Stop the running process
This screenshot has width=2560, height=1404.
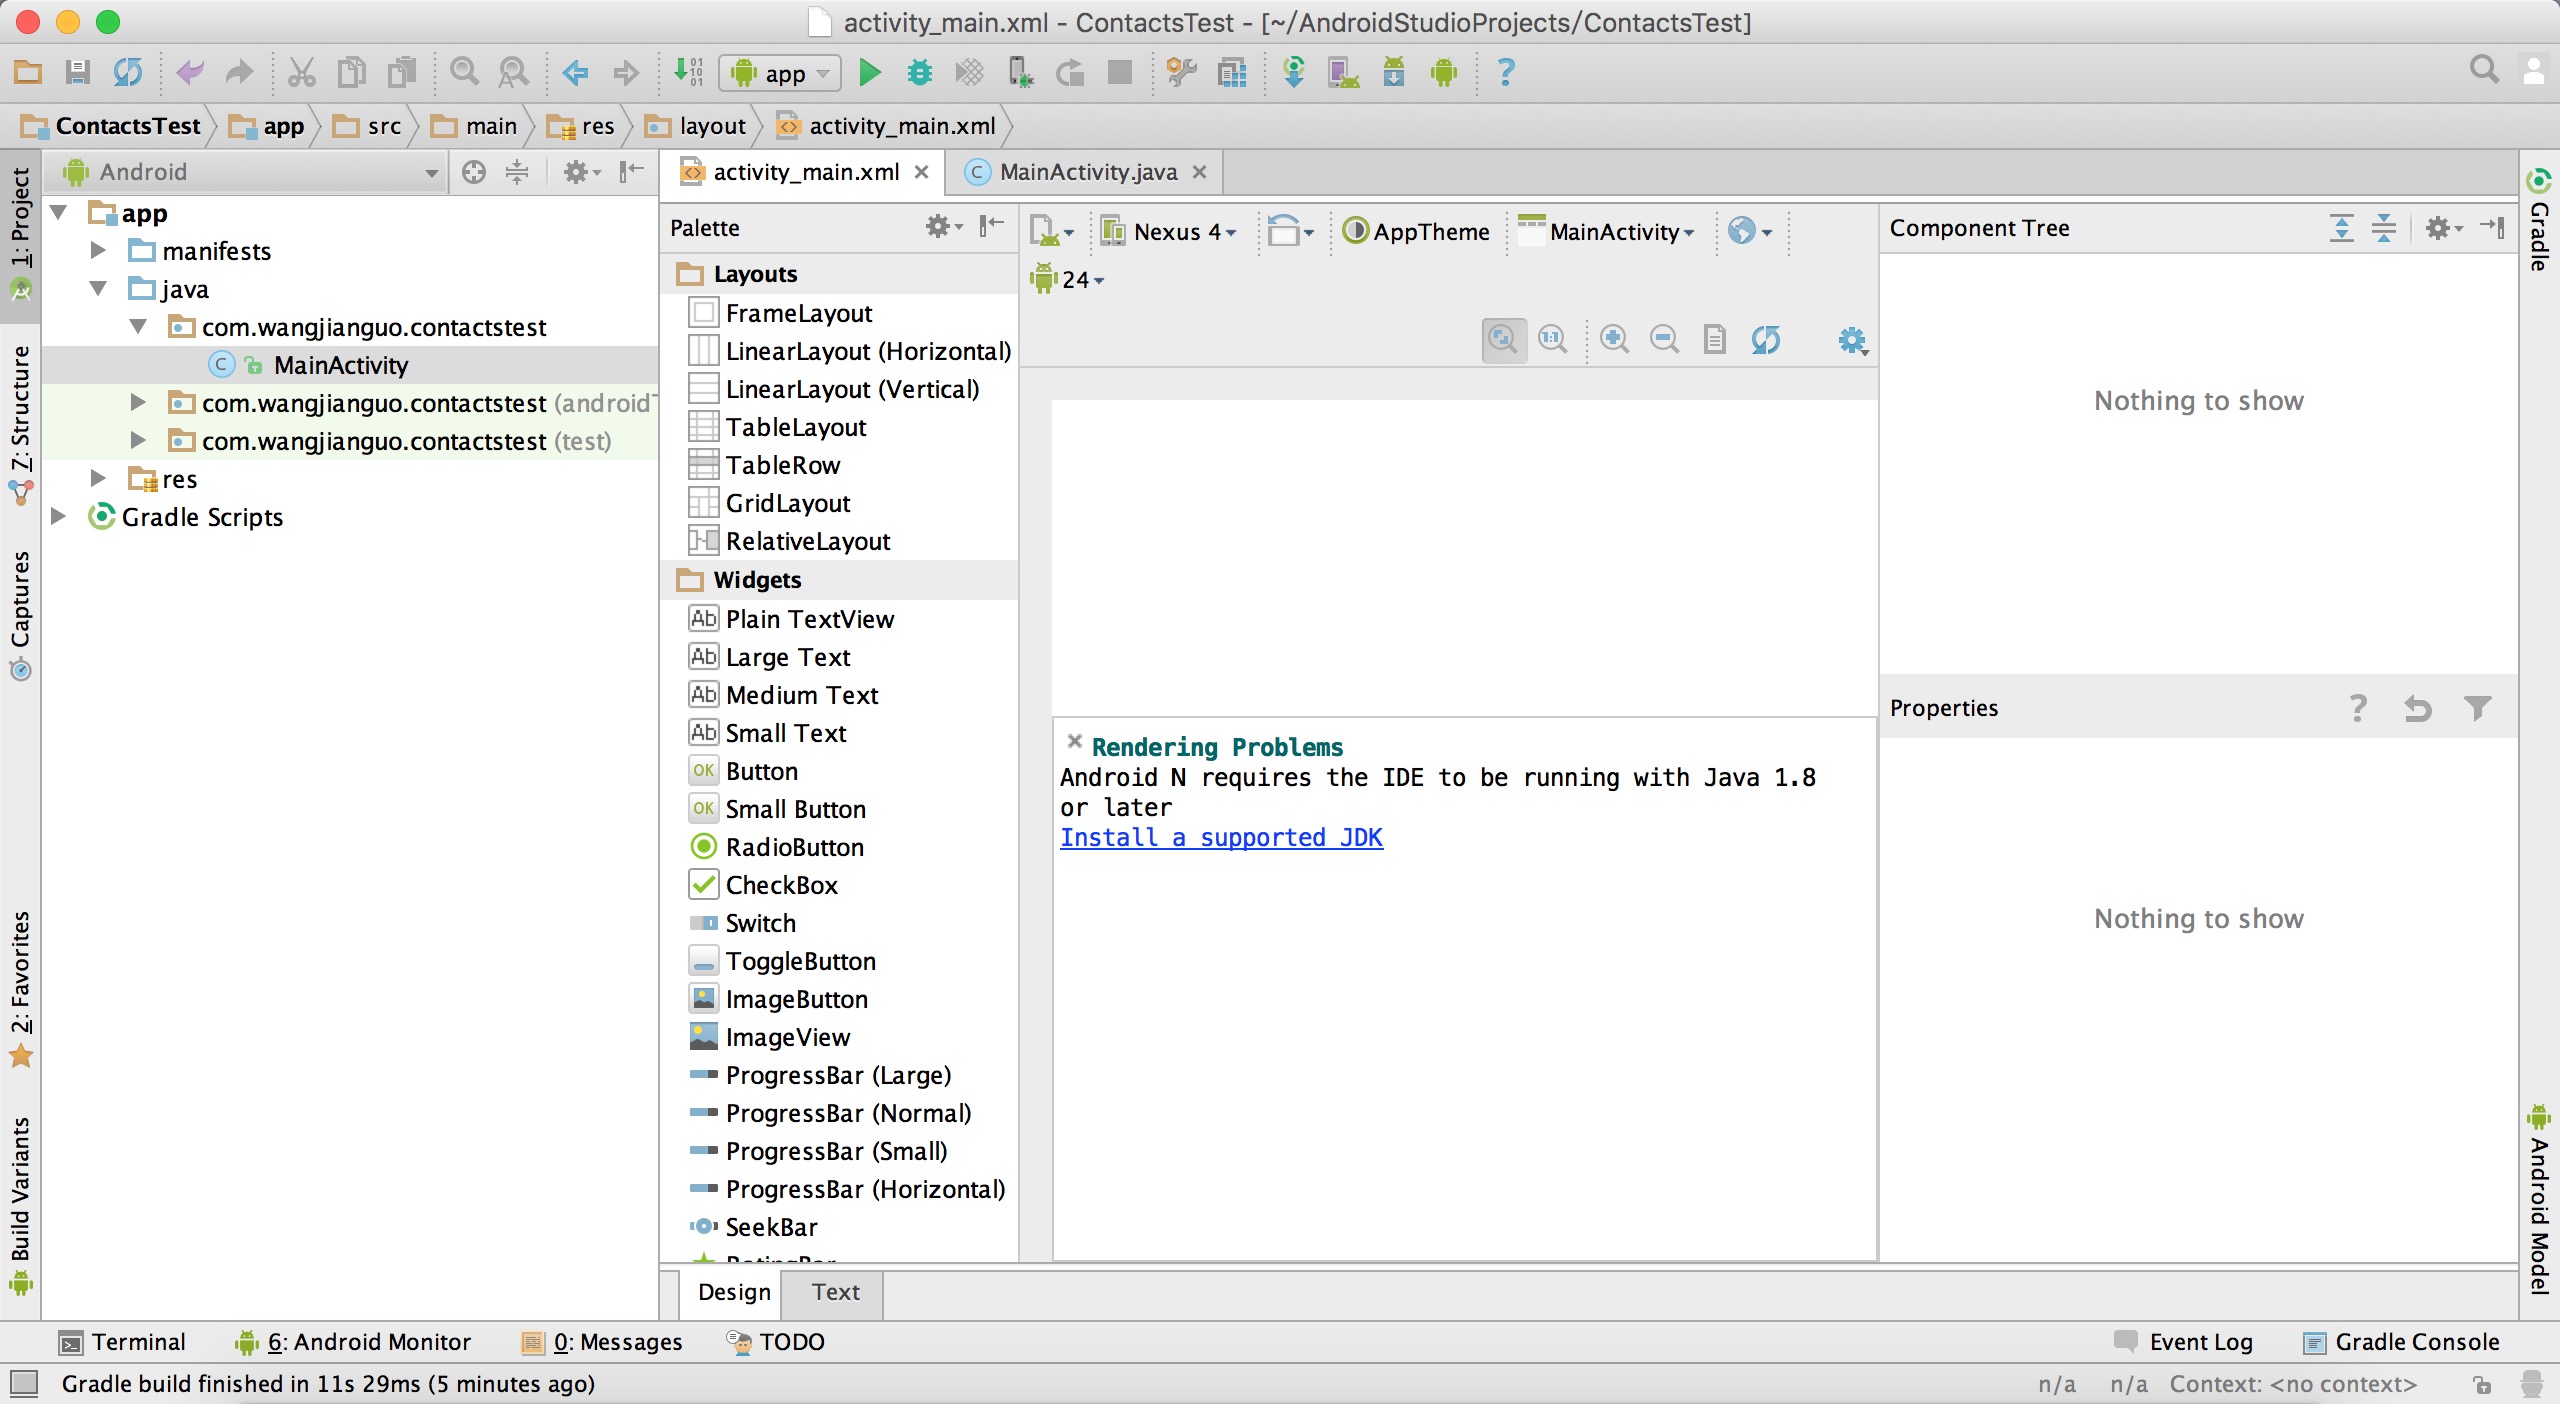click(x=1120, y=73)
